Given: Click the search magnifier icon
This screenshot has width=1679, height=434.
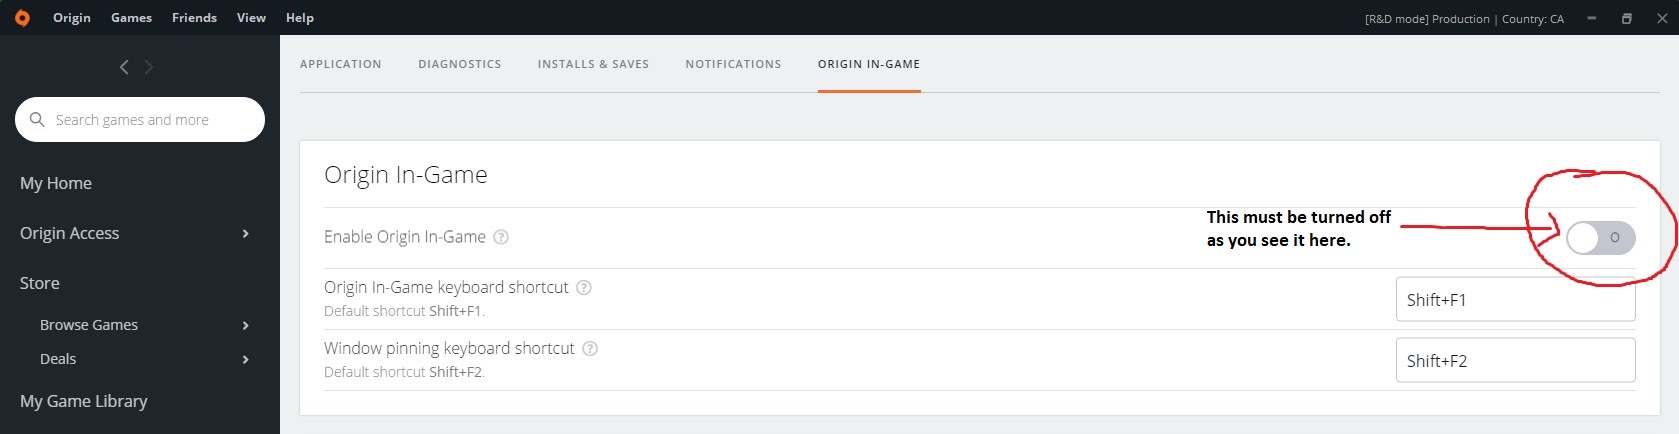Looking at the screenshot, I should coord(38,120).
